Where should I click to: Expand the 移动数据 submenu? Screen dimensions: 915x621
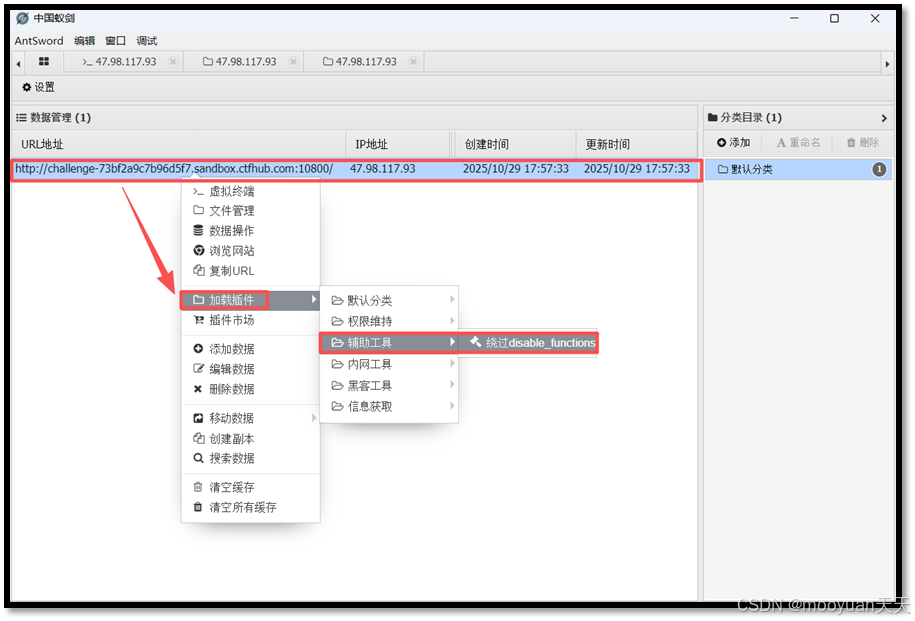[251, 418]
